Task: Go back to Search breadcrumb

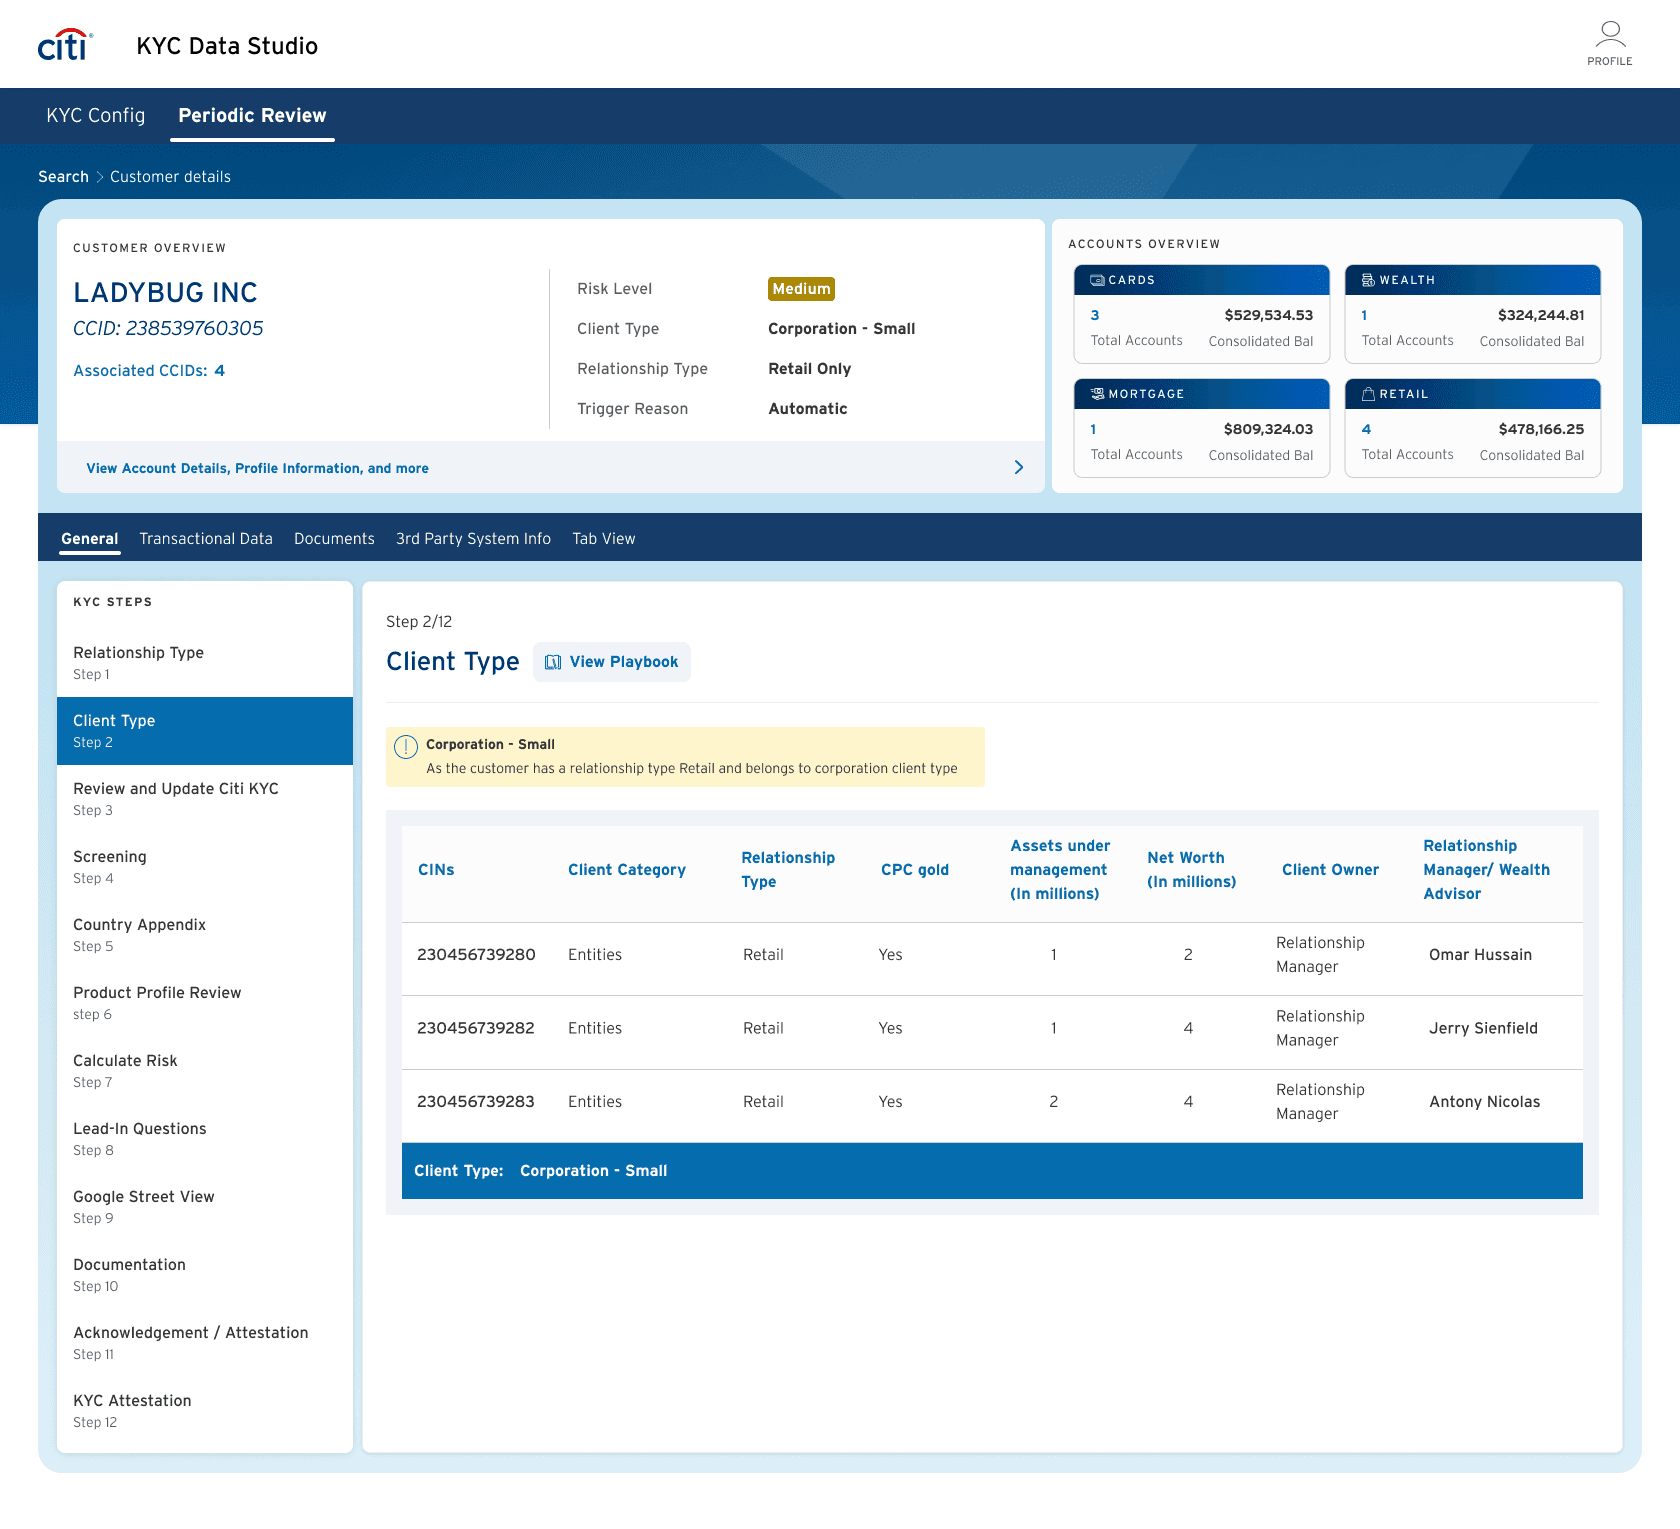Action: point(63,177)
